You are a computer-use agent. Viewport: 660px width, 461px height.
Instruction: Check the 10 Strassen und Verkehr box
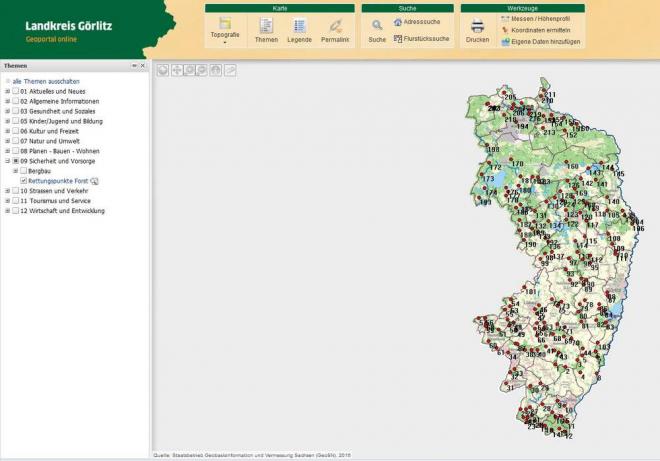point(16,191)
